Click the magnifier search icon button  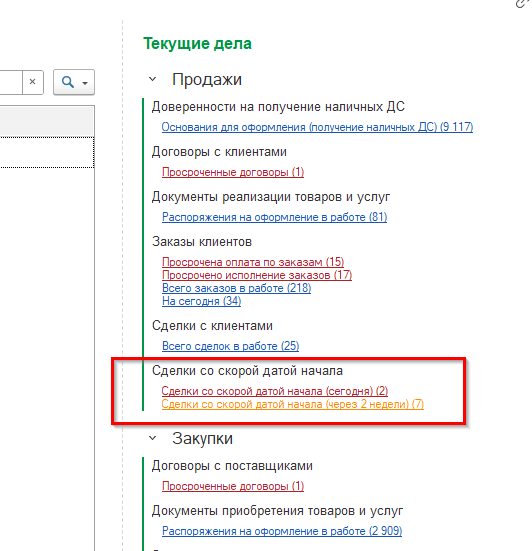pos(68,82)
